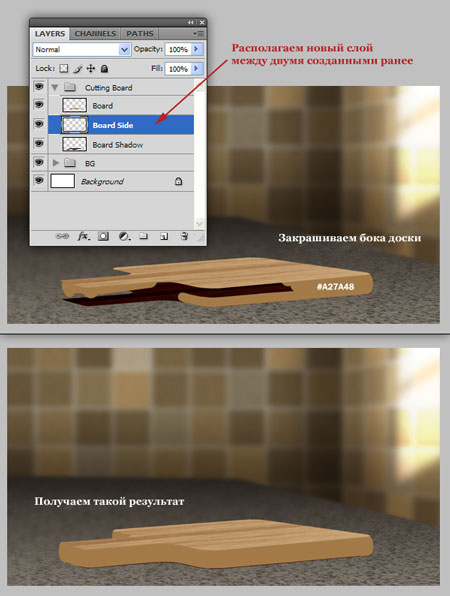
Task: Select the Board Side layer thumbnail
Action: (74, 125)
